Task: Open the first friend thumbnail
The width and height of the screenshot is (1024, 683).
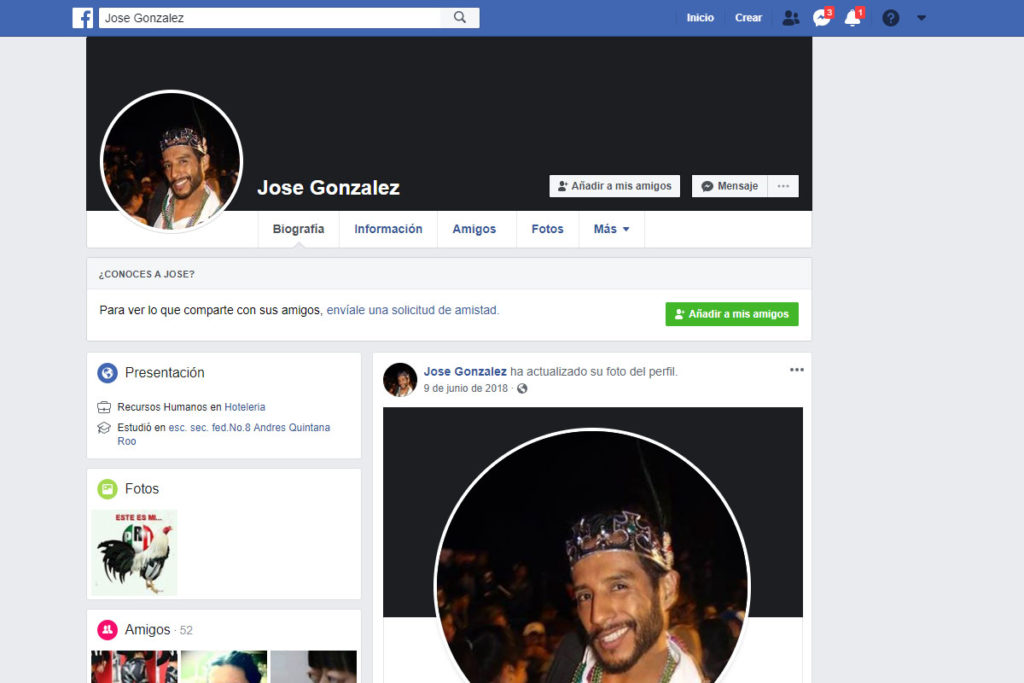Action: [x=135, y=667]
